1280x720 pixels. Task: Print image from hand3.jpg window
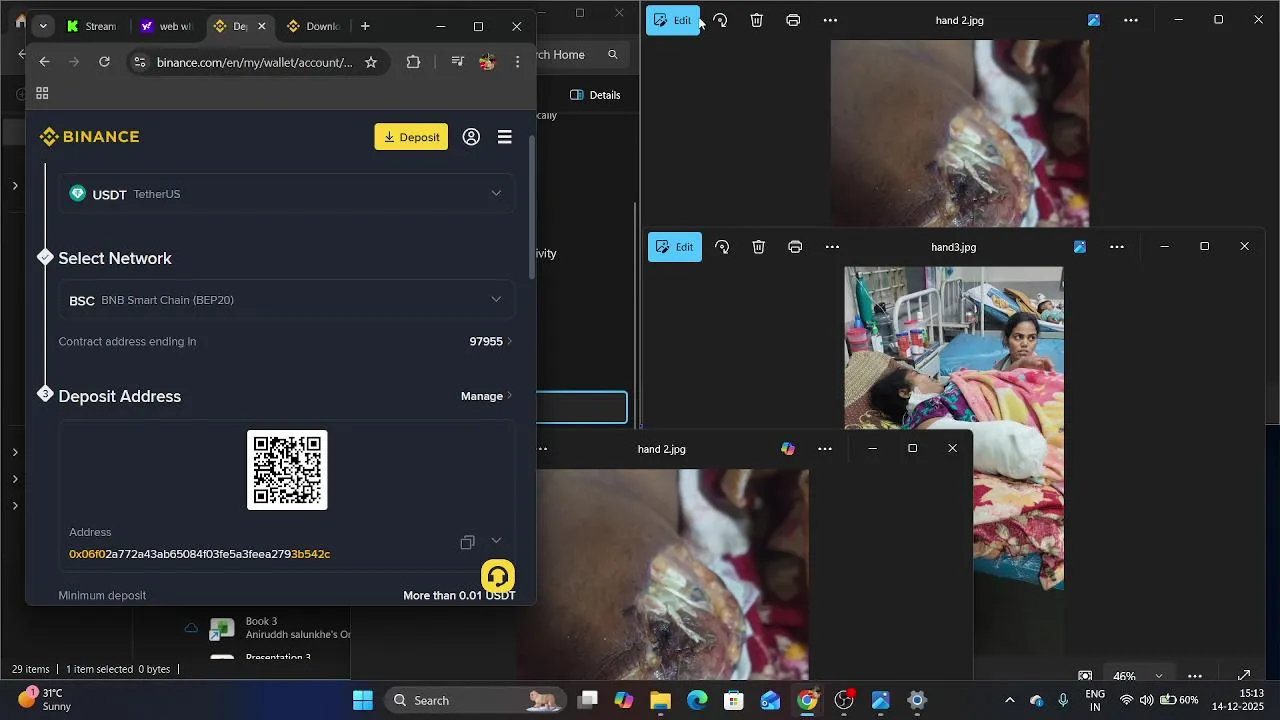(795, 247)
